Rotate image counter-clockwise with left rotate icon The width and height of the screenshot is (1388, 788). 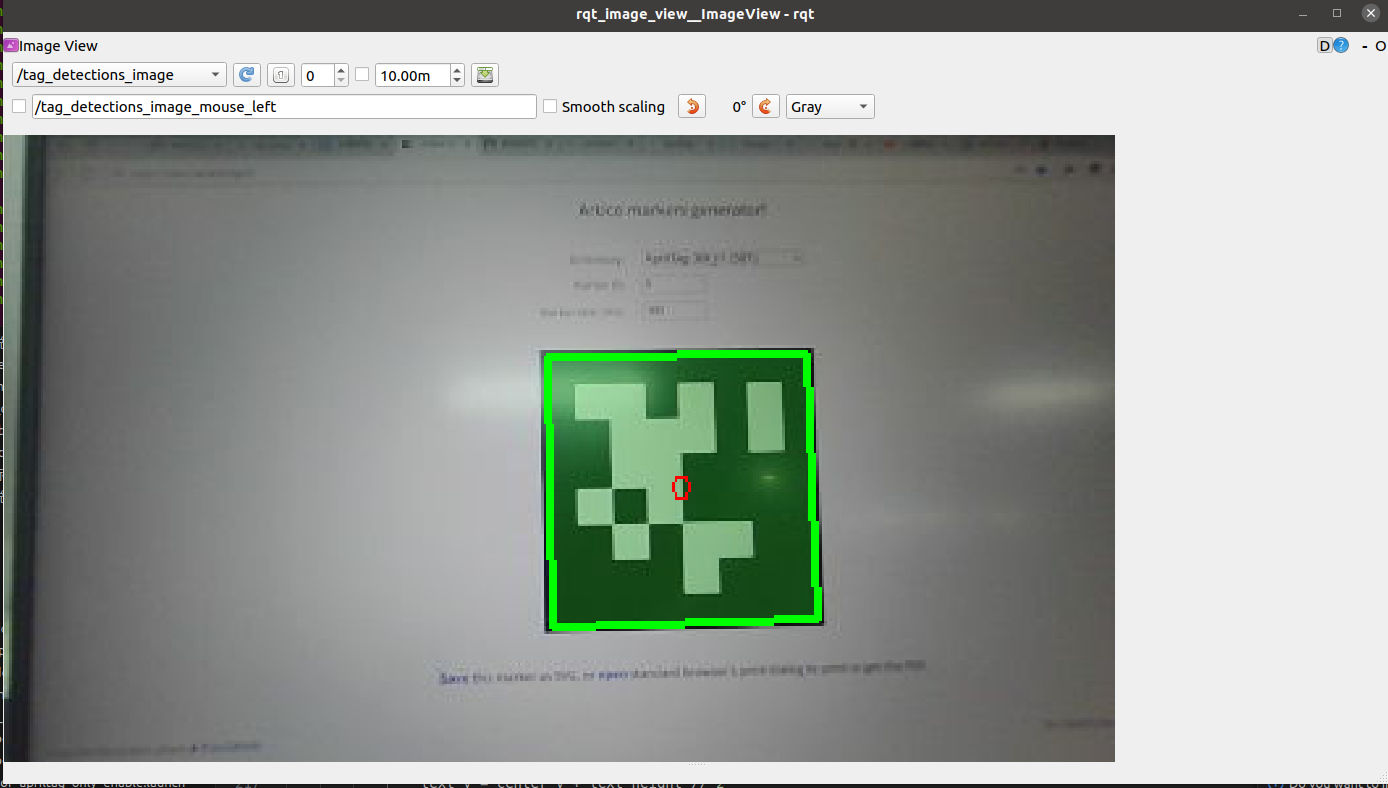pos(691,106)
